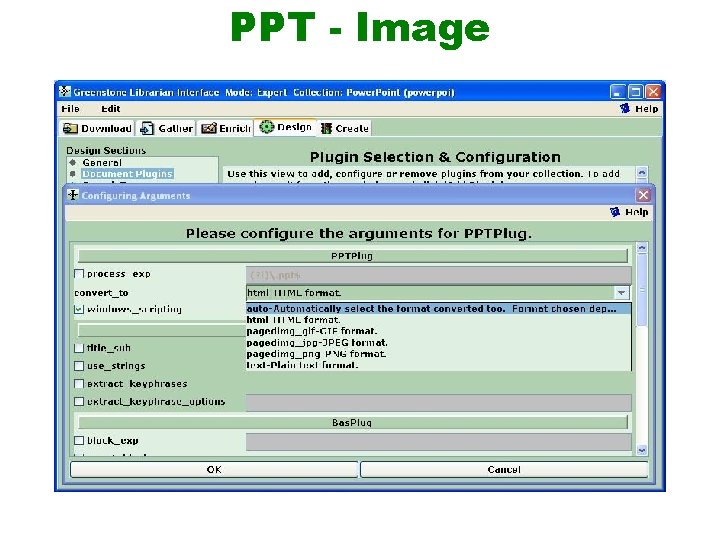This screenshot has width=720, height=540.
Task: Open the File menu
Action: click(x=70, y=109)
